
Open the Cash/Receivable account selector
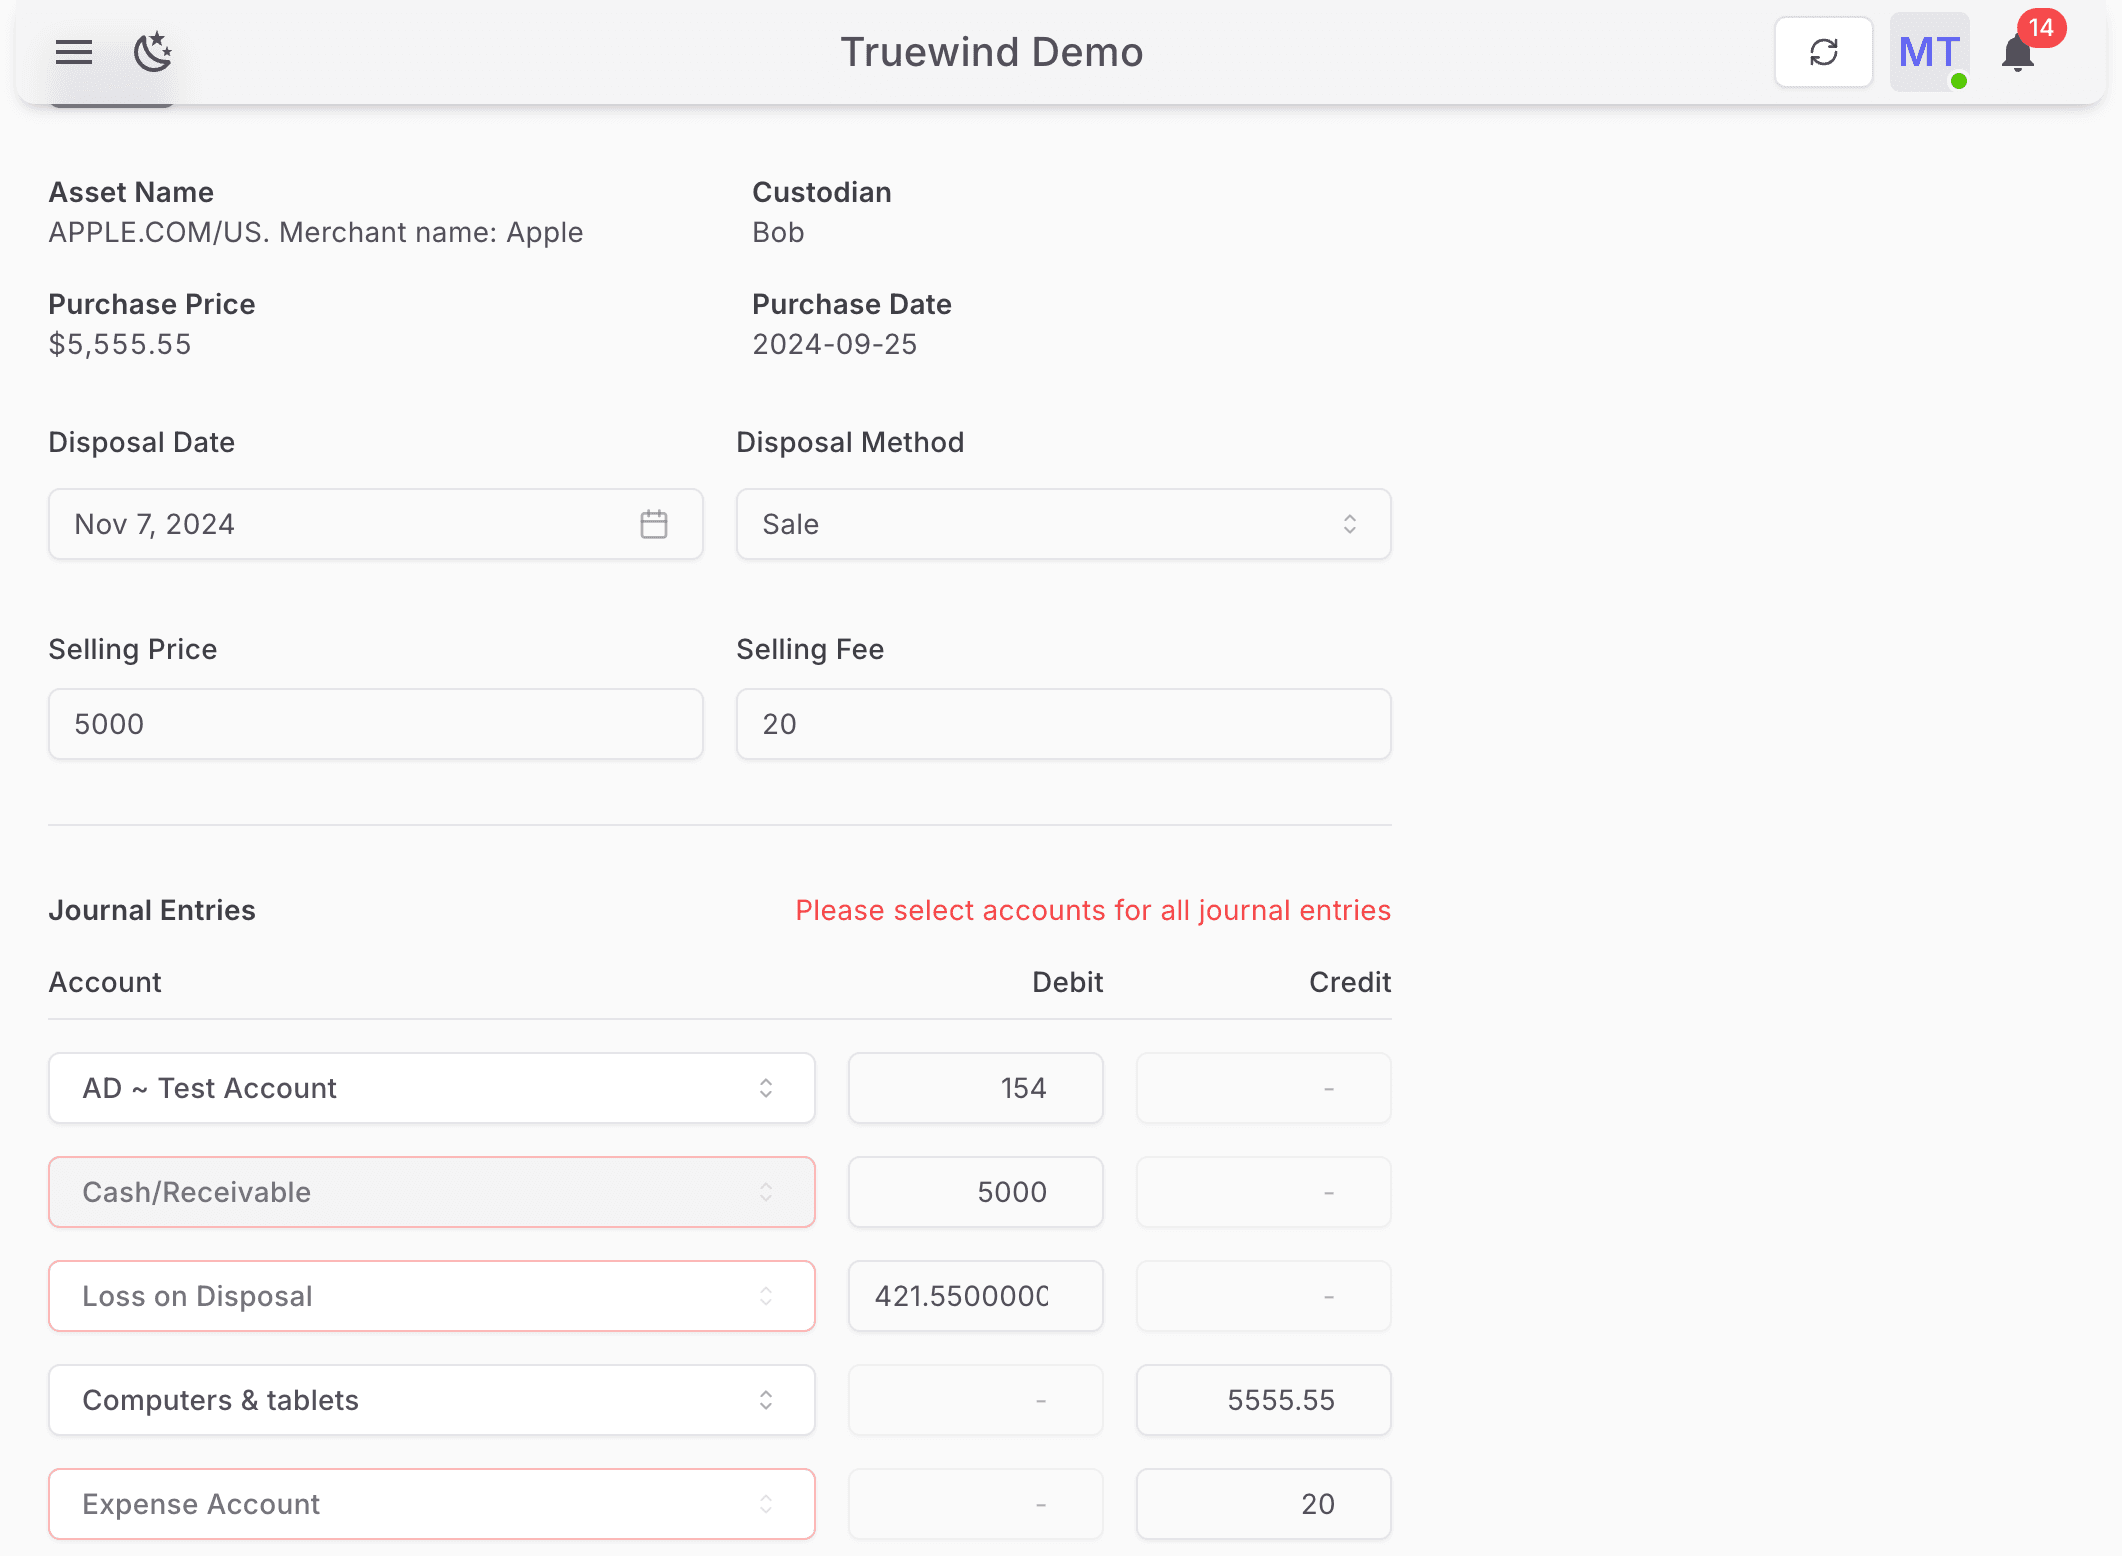(x=431, y=1191)
